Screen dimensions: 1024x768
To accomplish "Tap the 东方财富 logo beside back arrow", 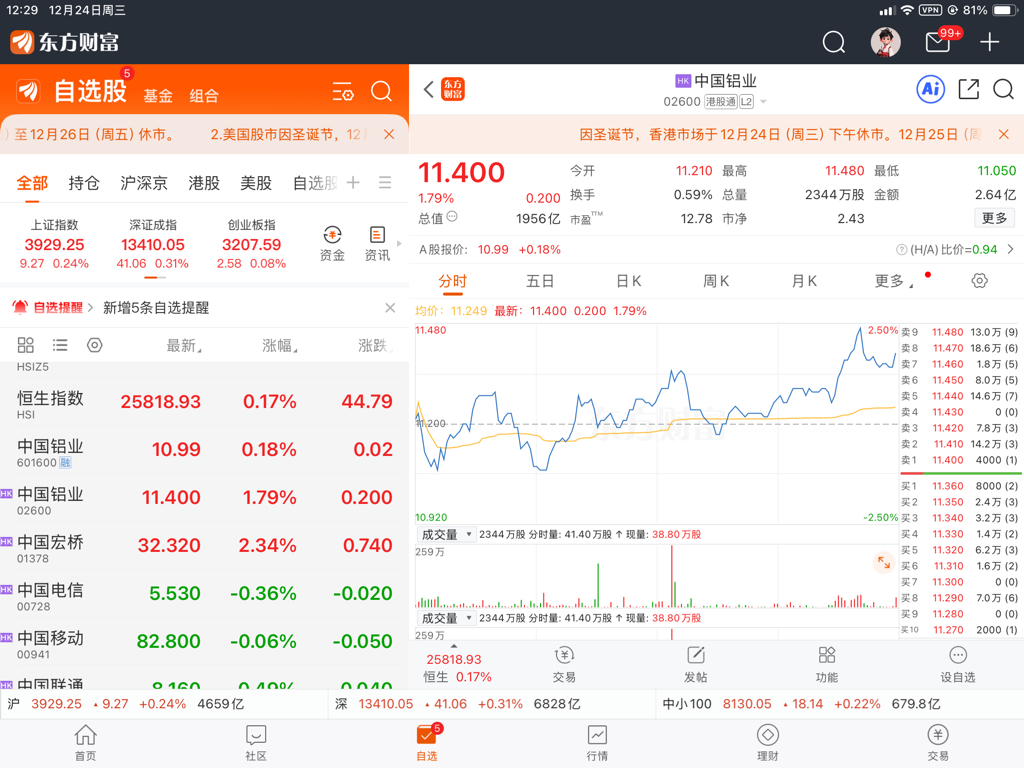I will click(453, 89).
